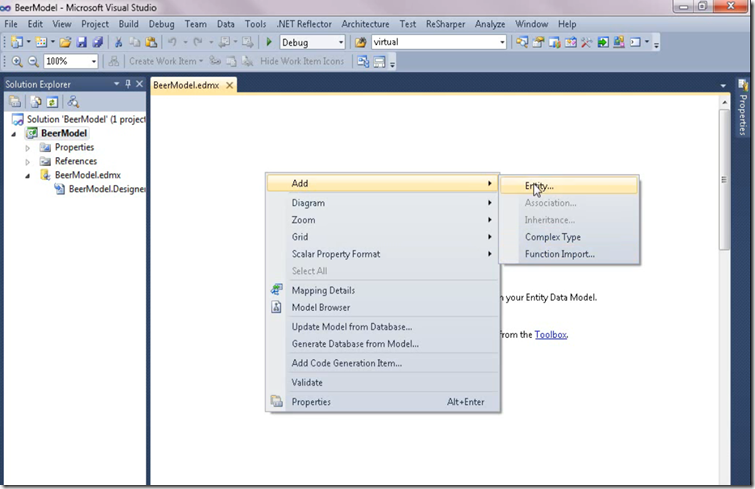The height and width of the screenshot is (489, 755).
Task: Open the Zoom submenu in the context menu
Action: coord(382,220)
